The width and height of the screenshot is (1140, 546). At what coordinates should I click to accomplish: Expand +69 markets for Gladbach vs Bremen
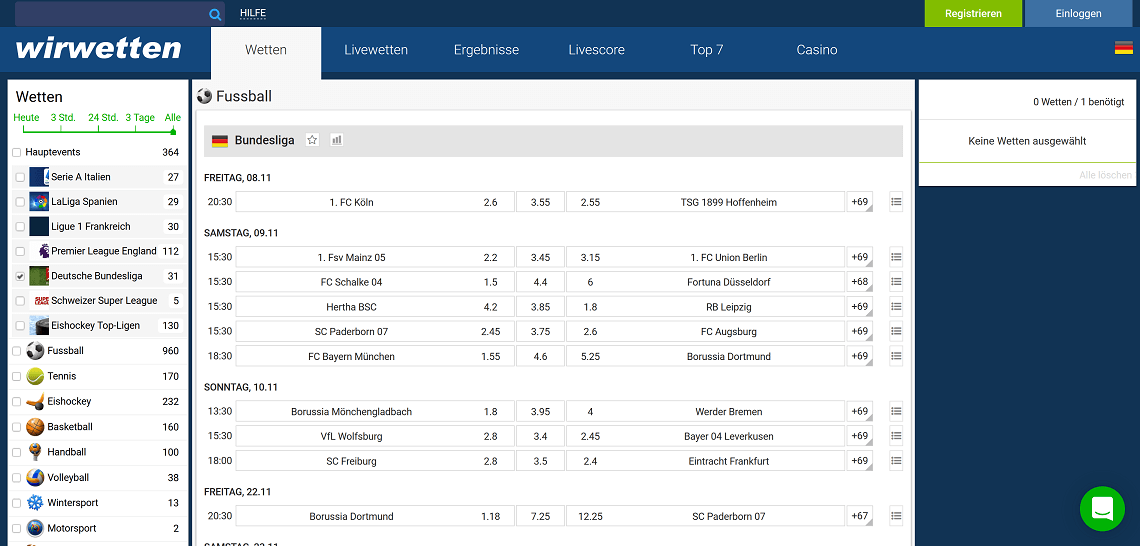(x=859, y=411)
